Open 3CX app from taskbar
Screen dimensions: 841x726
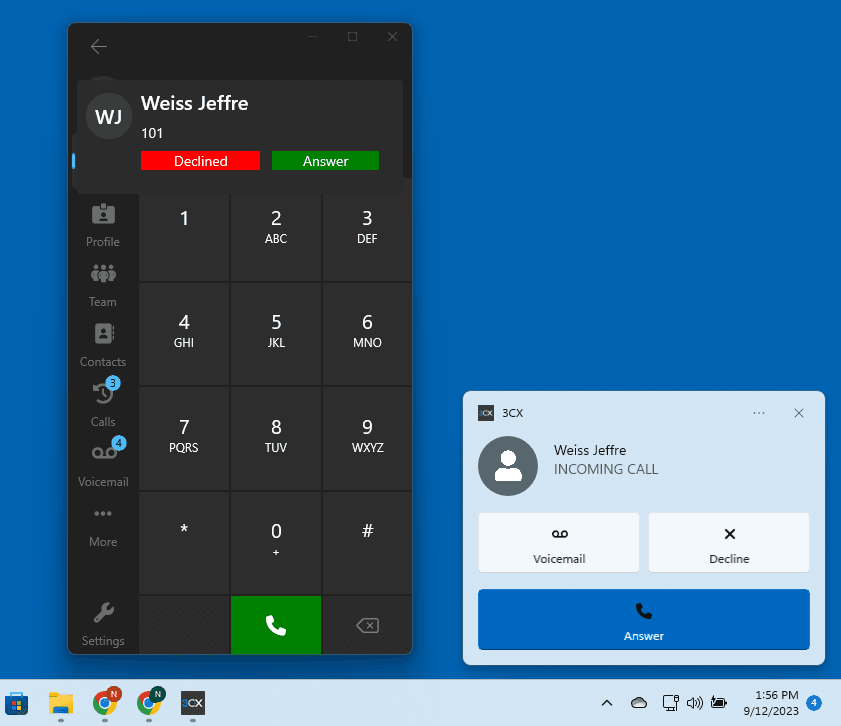[x=192, y=703]
